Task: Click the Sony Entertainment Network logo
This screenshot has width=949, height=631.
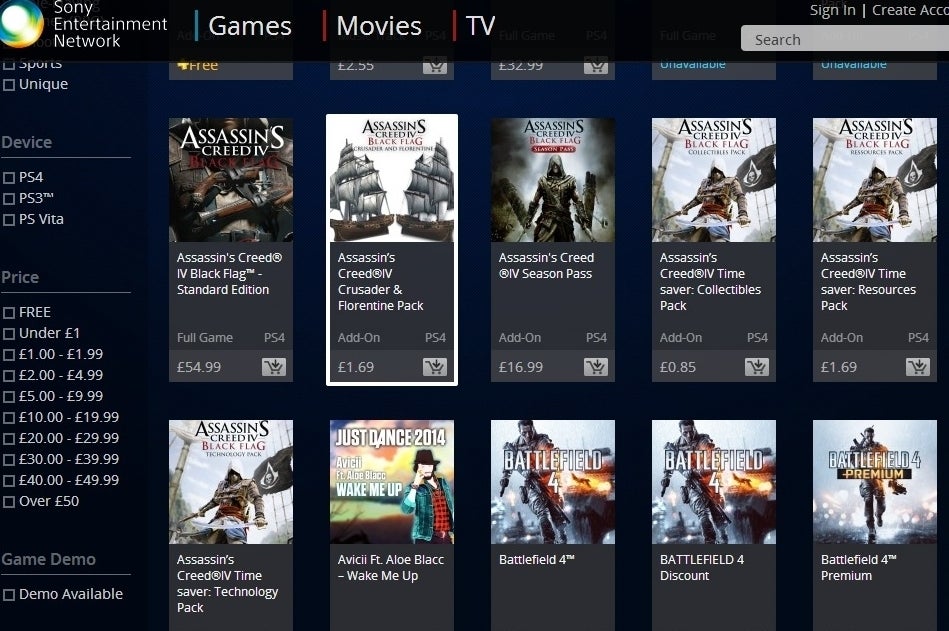Action: pyautogui.click(x=84, y=24)
